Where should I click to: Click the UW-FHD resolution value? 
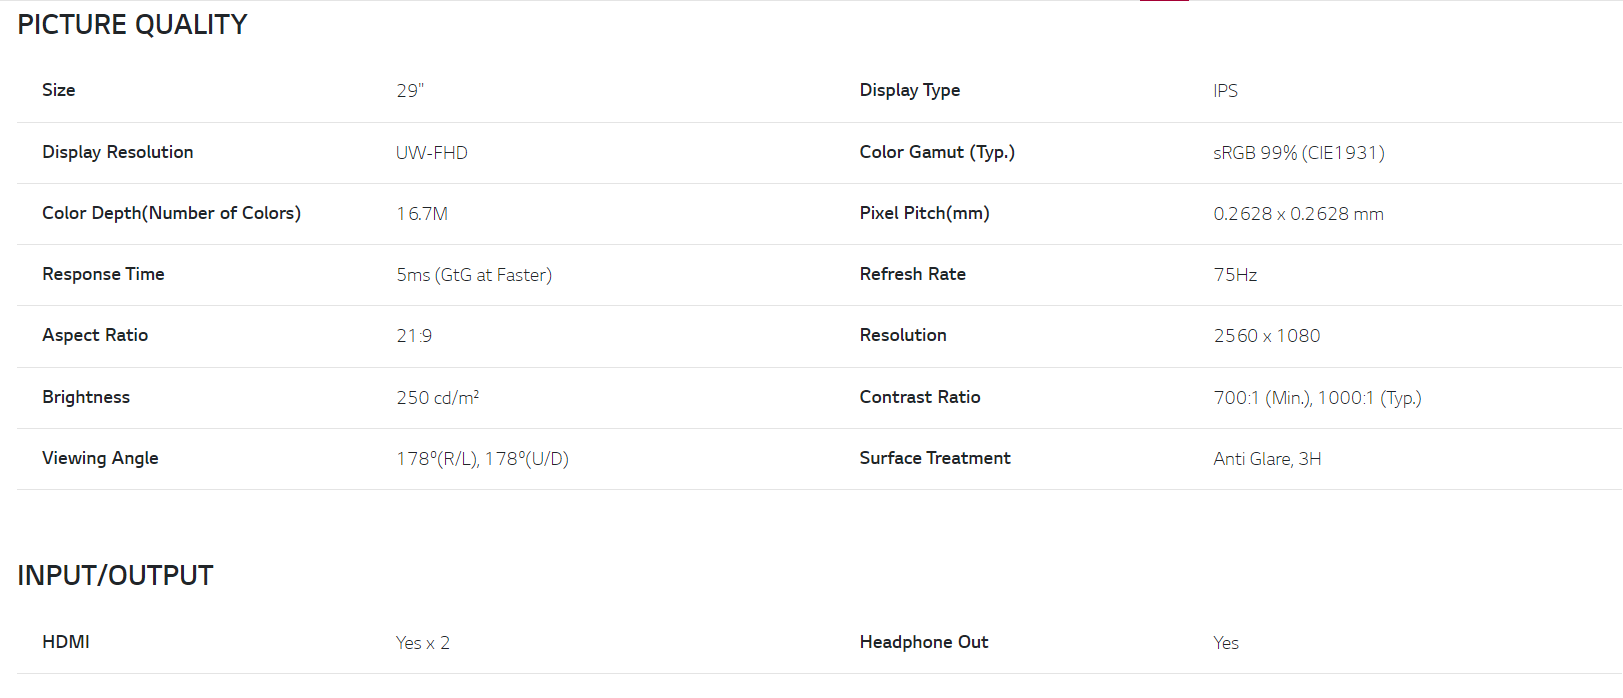pyautogui.click(x=432, y=153)
